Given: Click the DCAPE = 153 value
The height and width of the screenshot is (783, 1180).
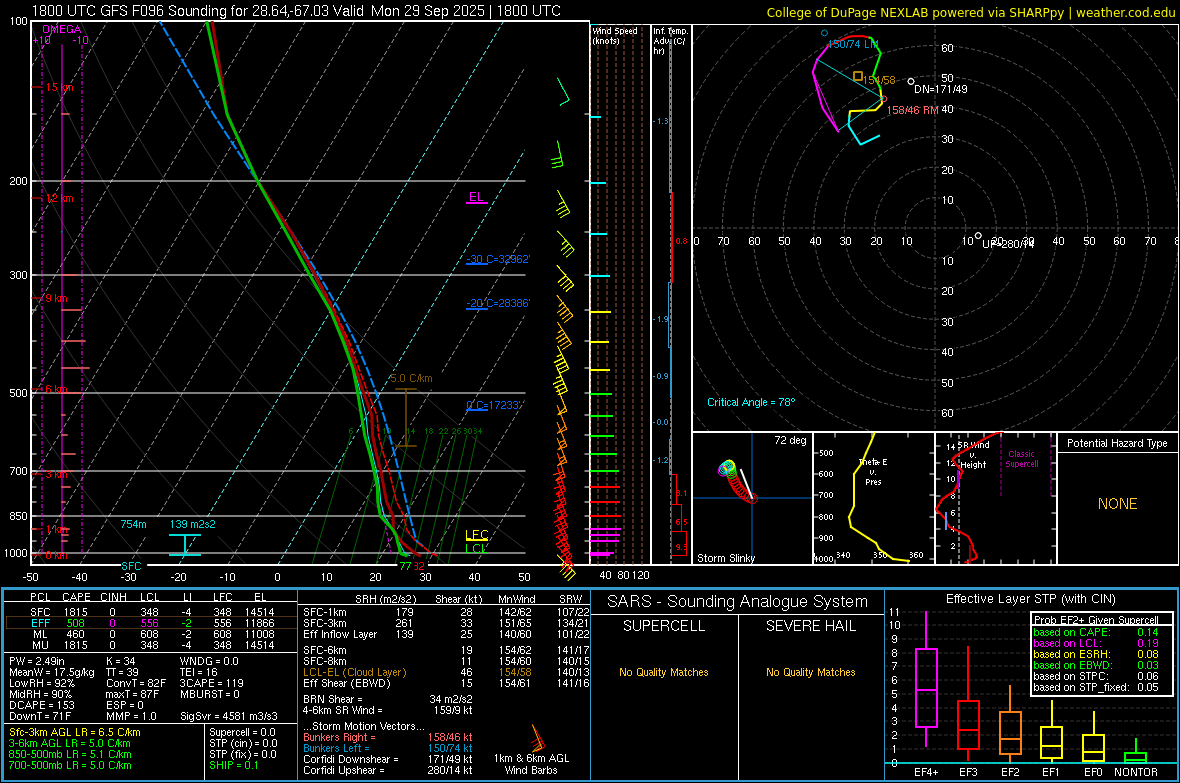Looking at the screenshot, I should pos(40,705).
